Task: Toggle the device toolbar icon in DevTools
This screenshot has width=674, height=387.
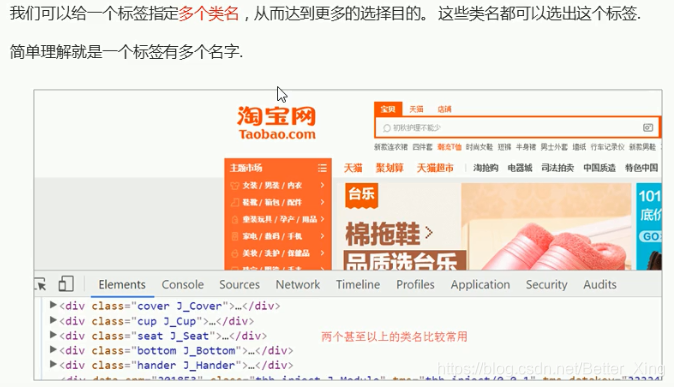Action: pyautogui.click(x=66, y=284)
